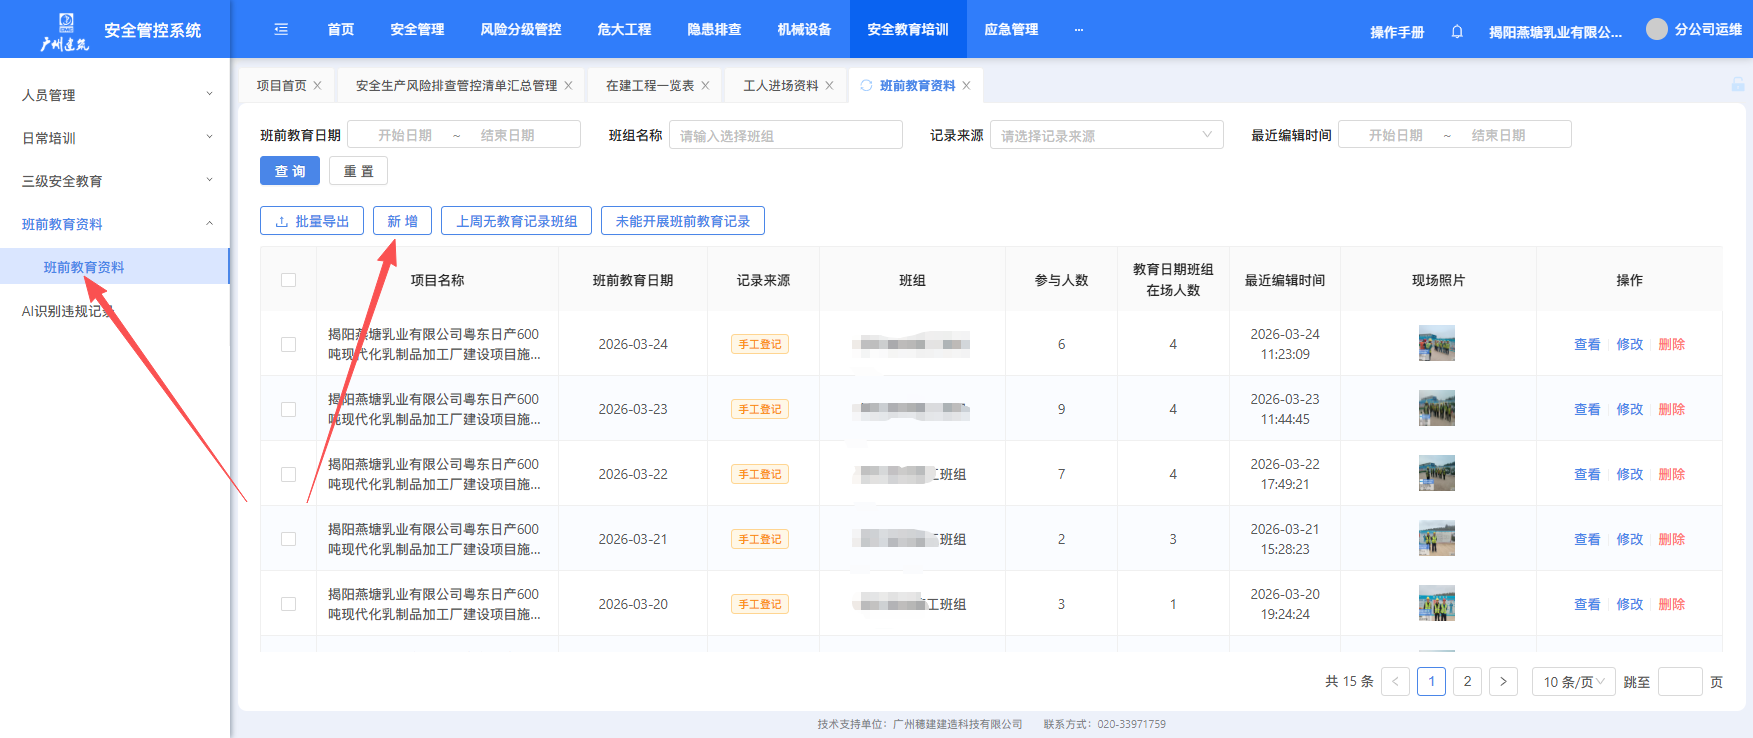Switch to the 在建工程一览表 tab

pyautogui.click(x=649, y=86)
